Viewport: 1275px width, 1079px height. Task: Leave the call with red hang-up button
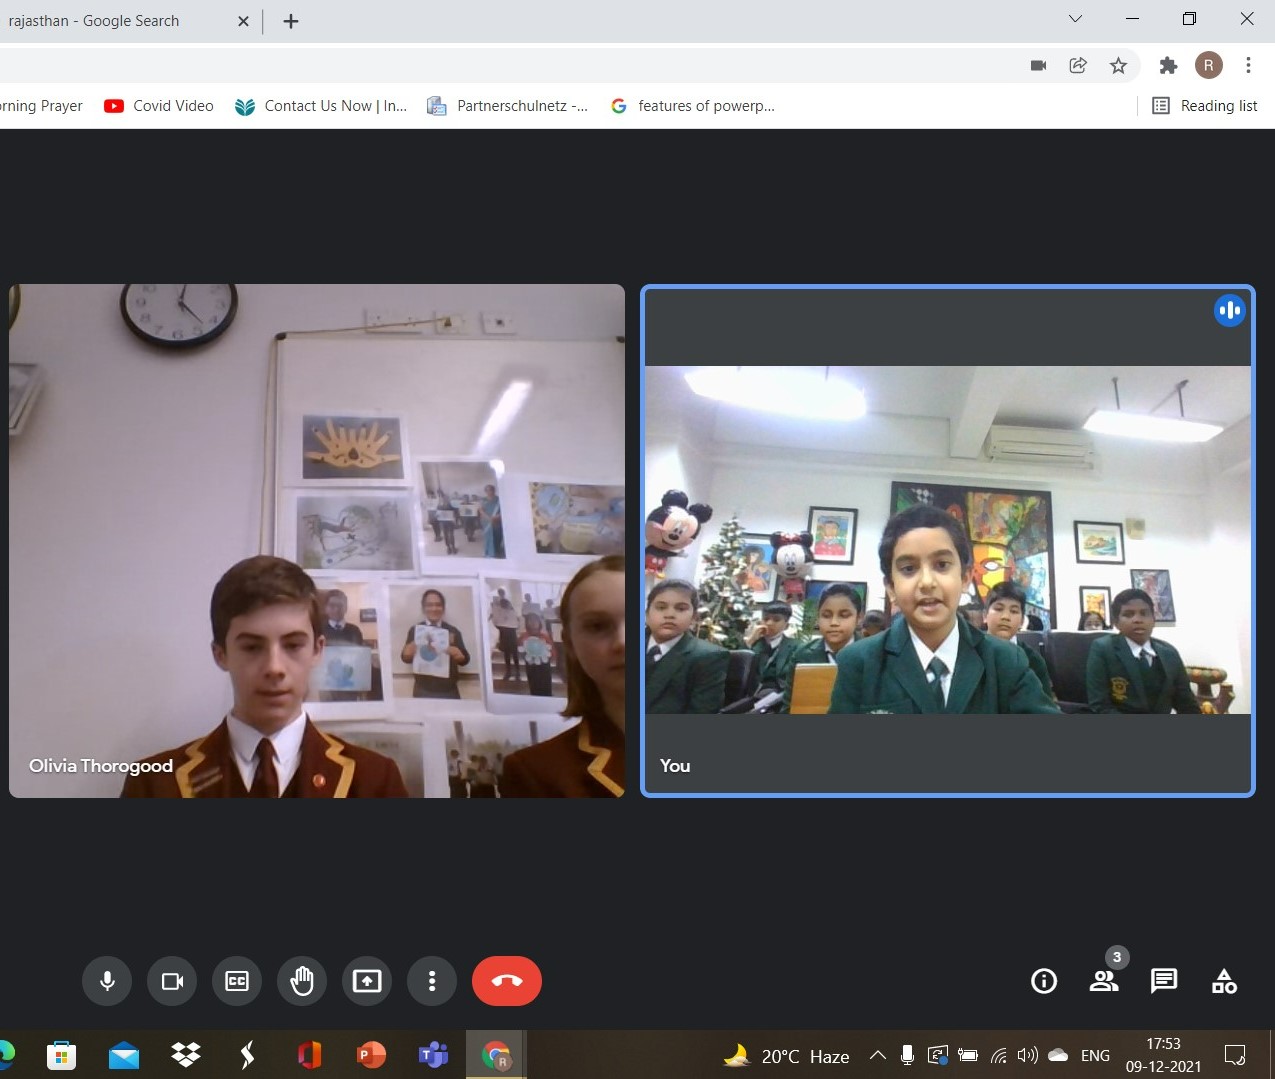(x=506, y=981)
